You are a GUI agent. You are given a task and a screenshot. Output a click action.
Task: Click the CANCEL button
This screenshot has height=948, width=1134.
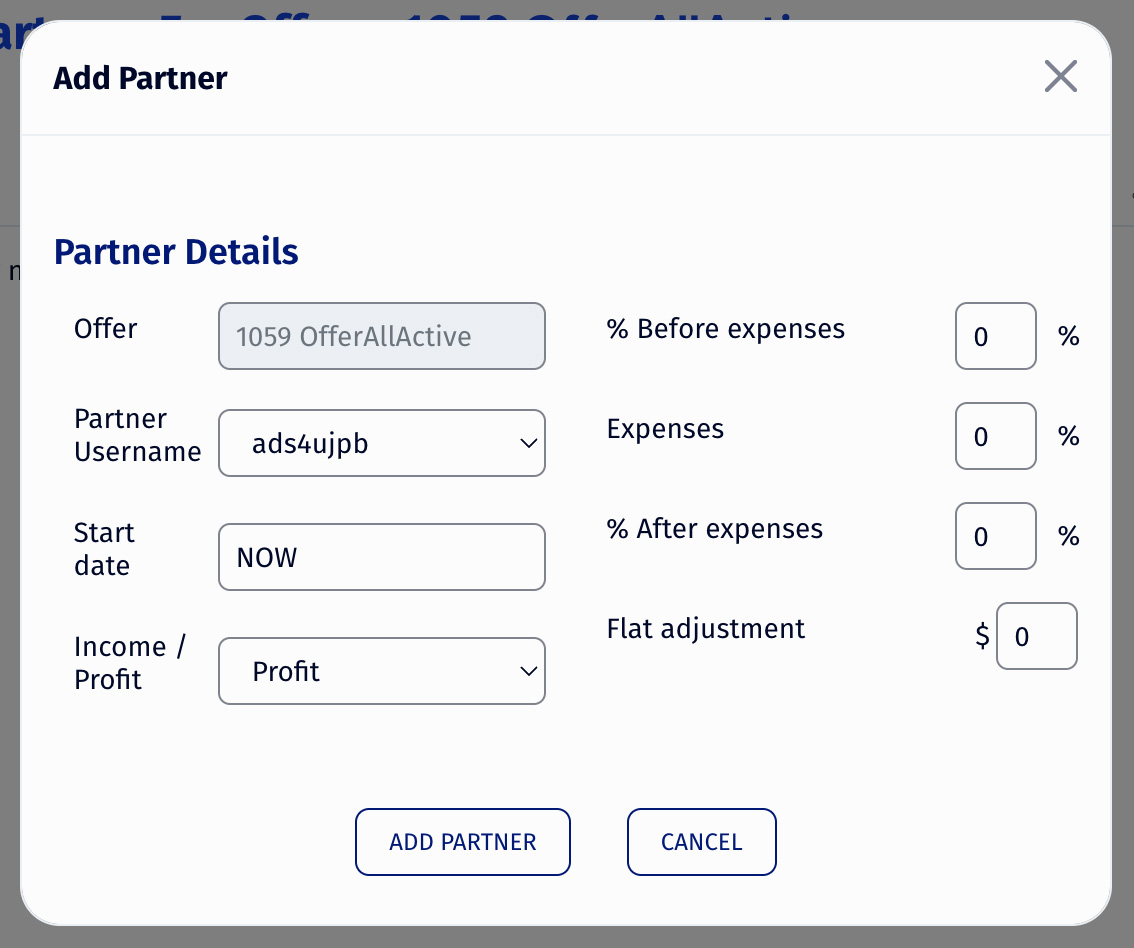pyautogui.click(x=702, y=842)
